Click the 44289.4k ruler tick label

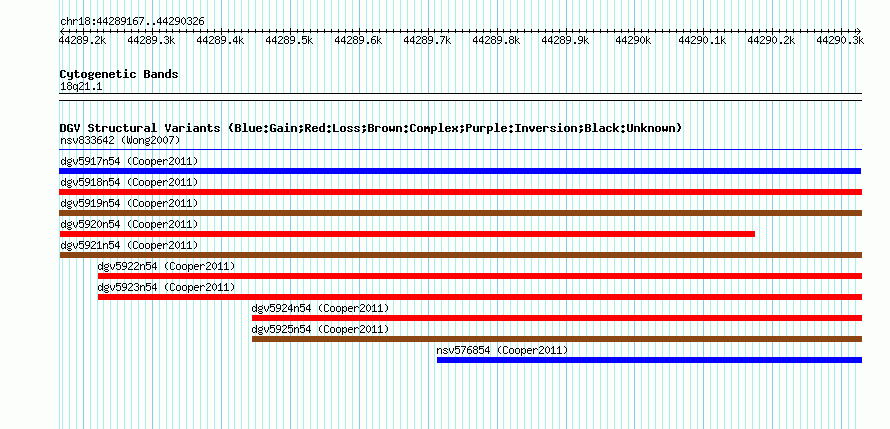click(220, 40)
